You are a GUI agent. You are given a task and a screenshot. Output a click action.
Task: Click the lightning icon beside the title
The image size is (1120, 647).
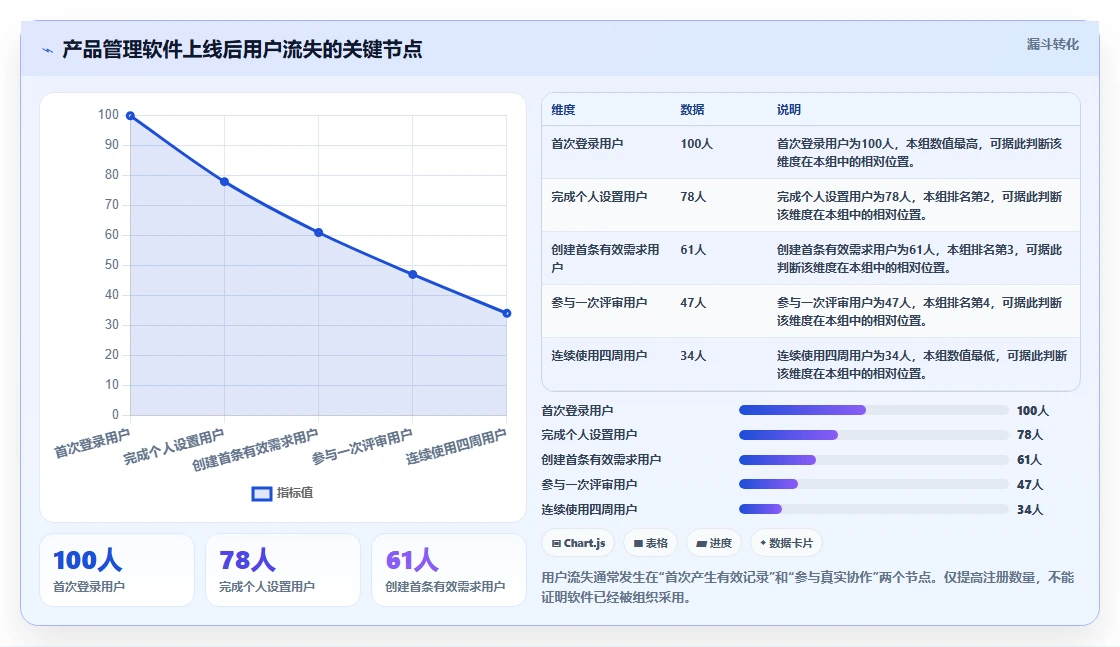(48, 50)
